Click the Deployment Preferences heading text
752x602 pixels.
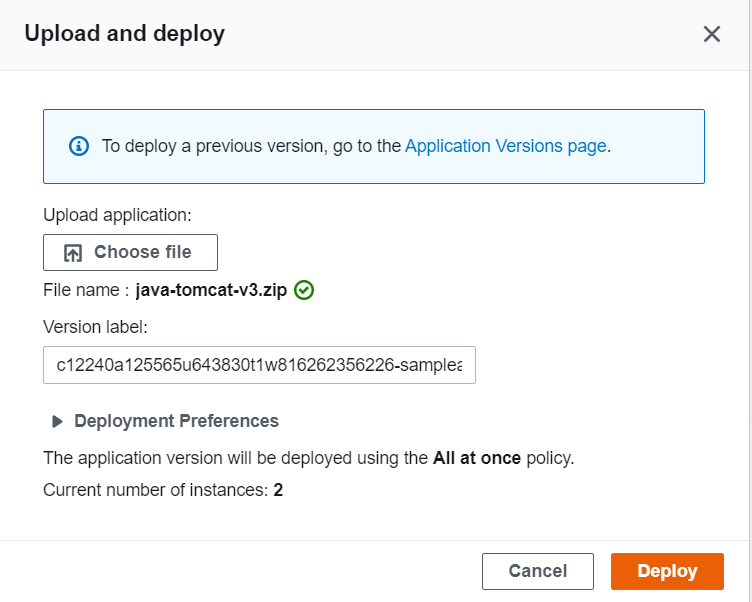pyautogui.click(x=176, y=421)
